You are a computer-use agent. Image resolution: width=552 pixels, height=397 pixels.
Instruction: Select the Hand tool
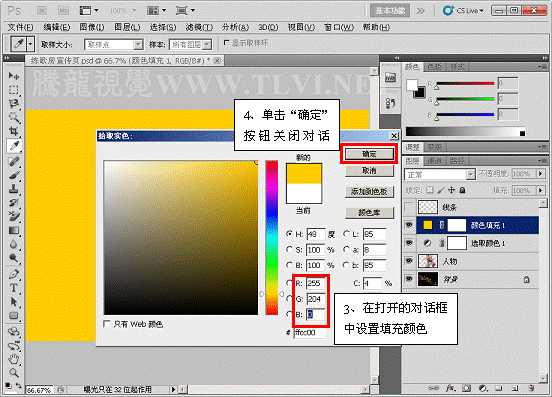click(x=14, y=359)
